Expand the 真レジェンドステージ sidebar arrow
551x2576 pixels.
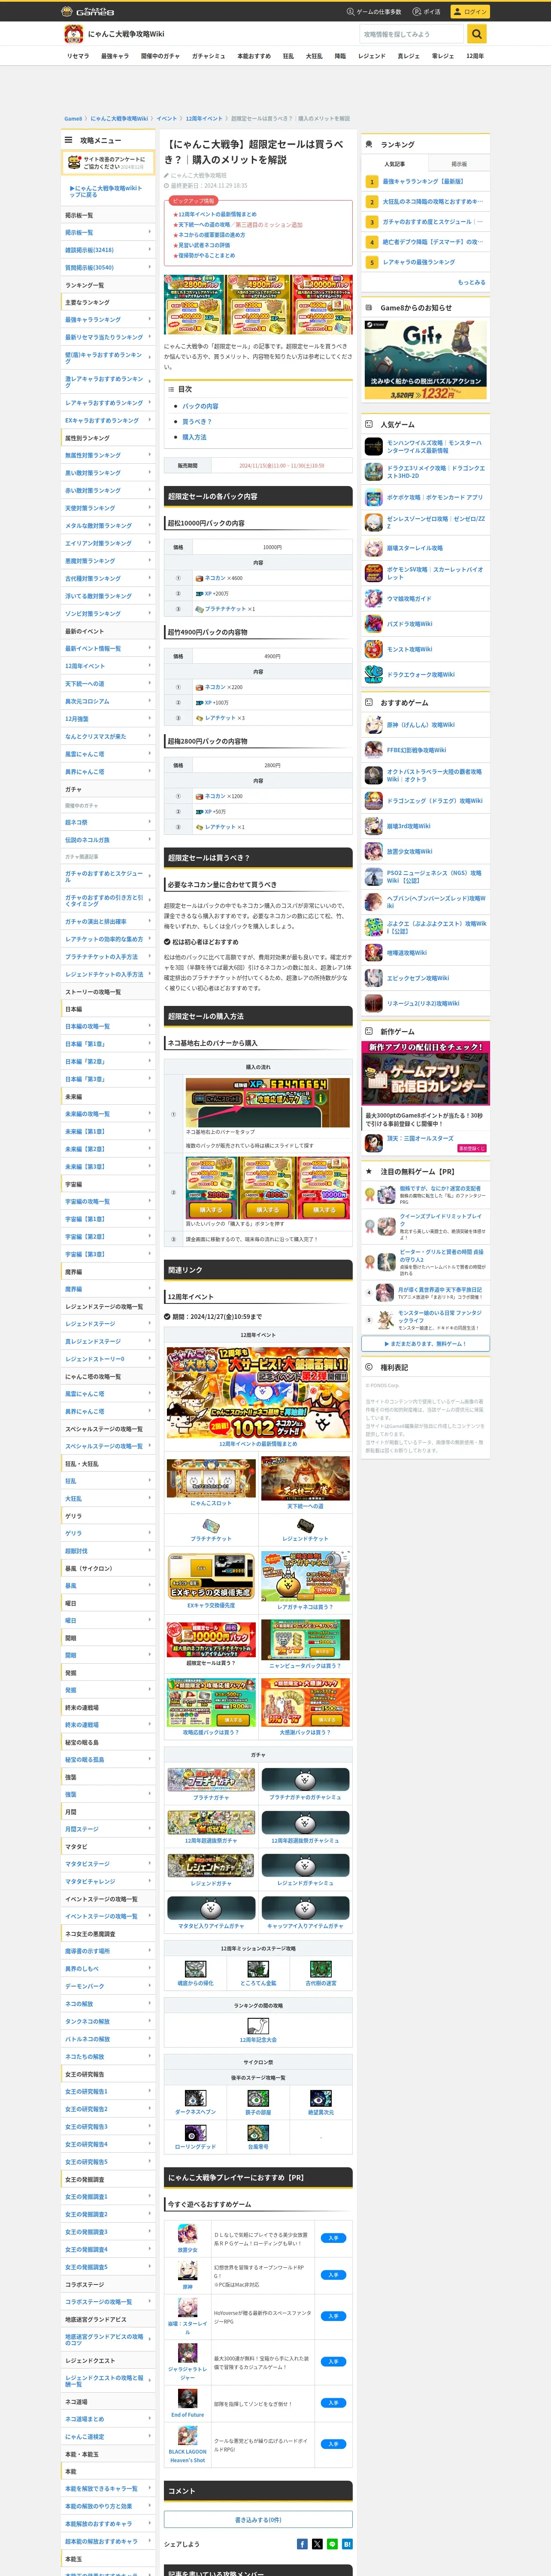[150, 1341]
